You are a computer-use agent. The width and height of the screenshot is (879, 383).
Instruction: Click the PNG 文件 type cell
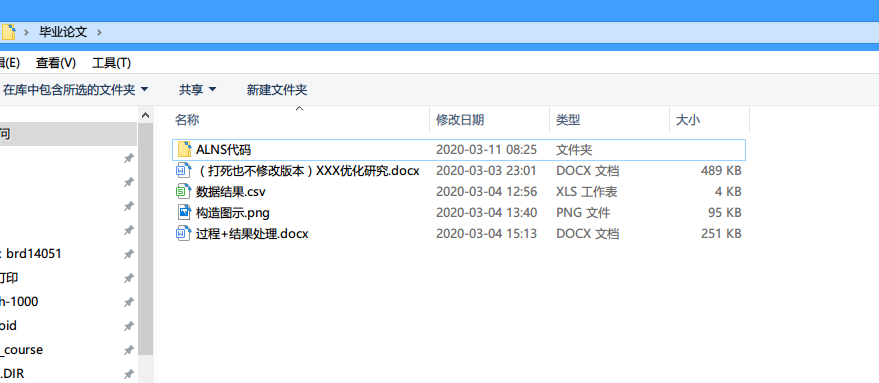583,213
